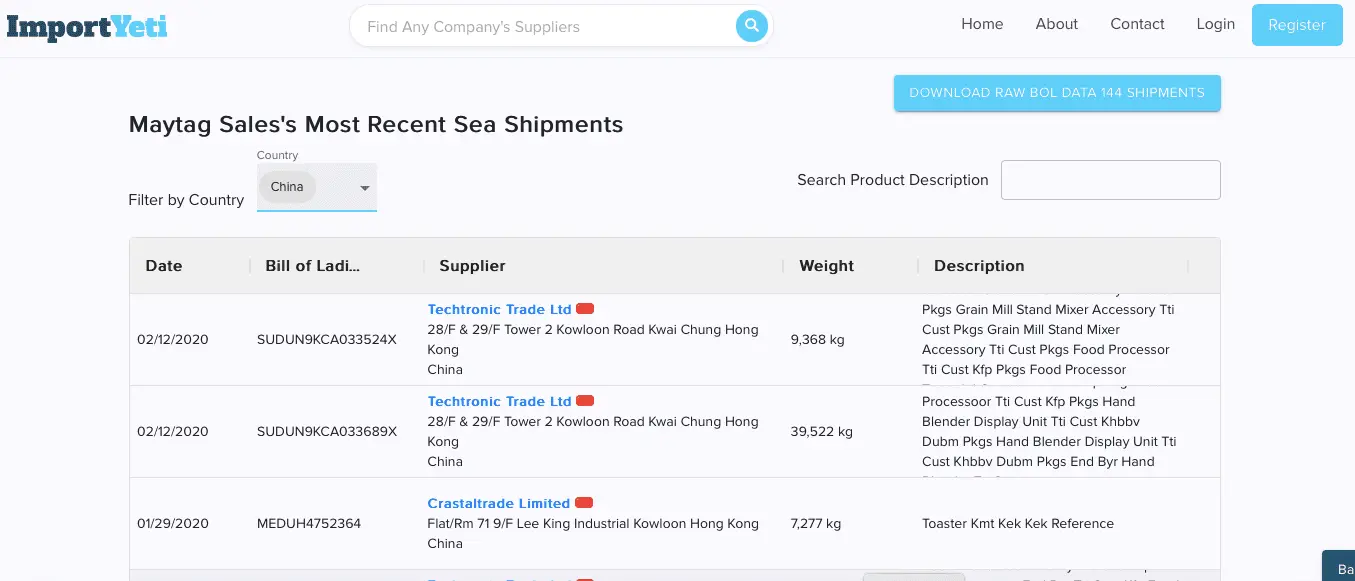The width and height of the screenshot is (1355, 581).
Task: Expand the Country dropdown arrow
Action: 365,188
